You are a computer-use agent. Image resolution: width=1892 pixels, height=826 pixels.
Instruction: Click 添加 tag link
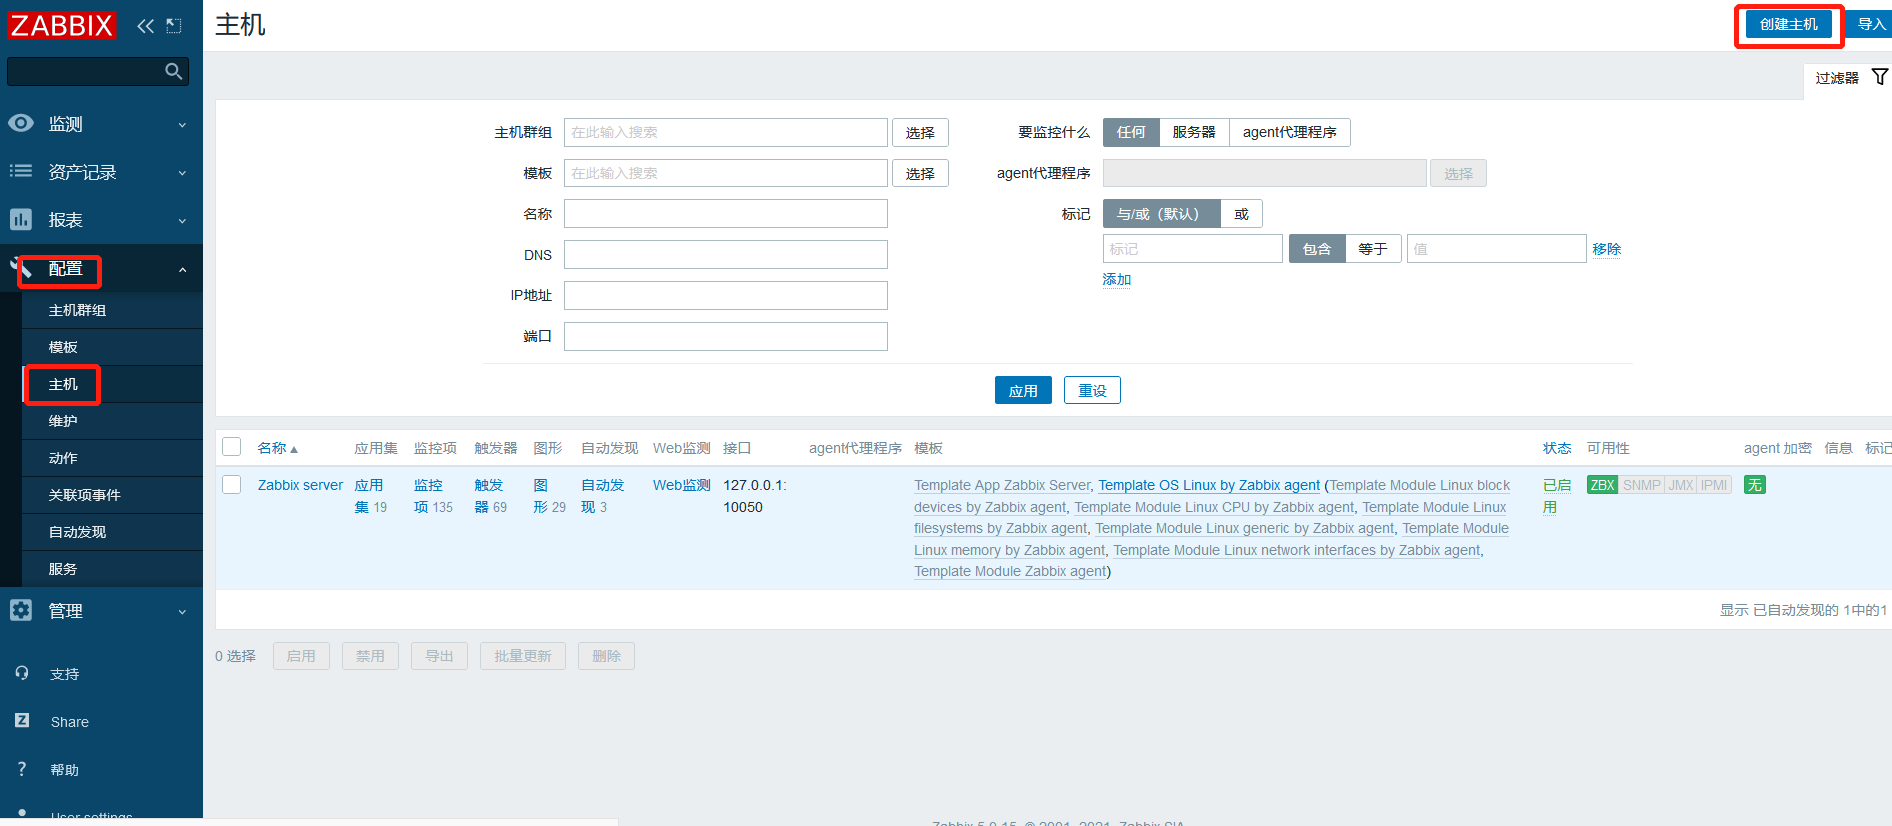1117,279
